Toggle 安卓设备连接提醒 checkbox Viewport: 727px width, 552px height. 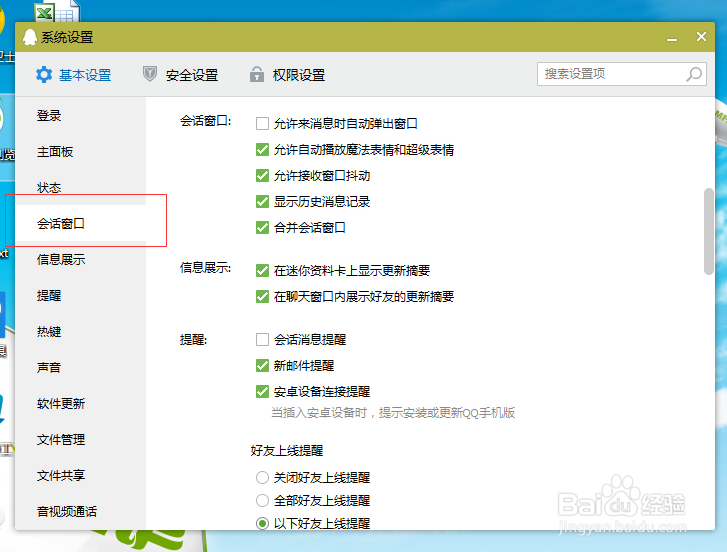pyautogui.click(x=262, y=392)
